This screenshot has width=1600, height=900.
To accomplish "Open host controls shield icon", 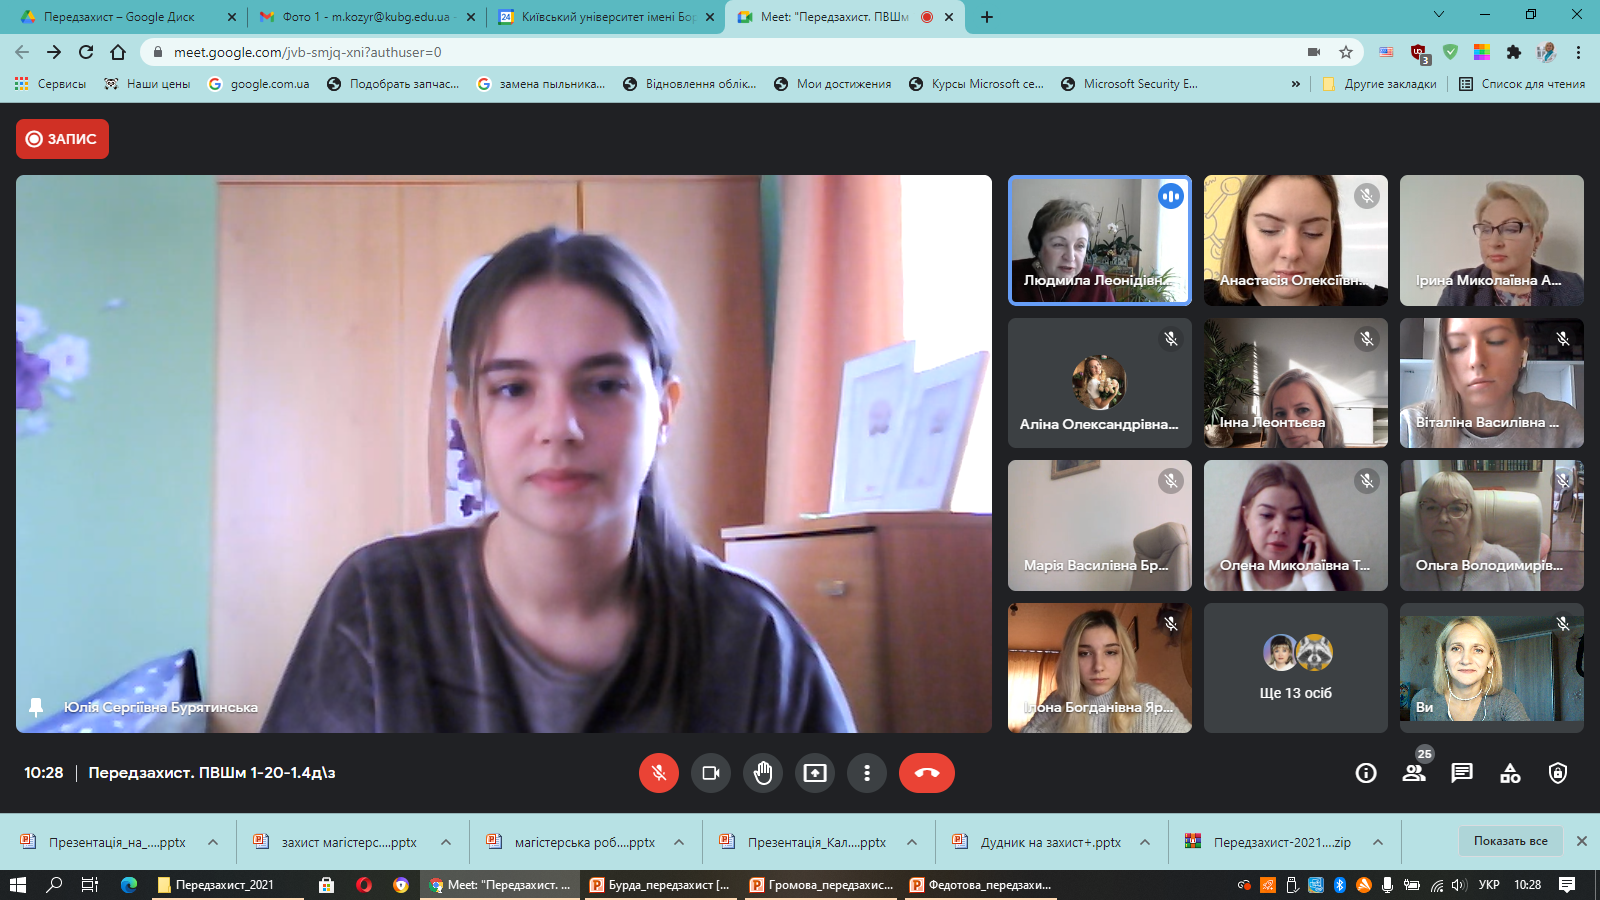I will coord(1558,773).
